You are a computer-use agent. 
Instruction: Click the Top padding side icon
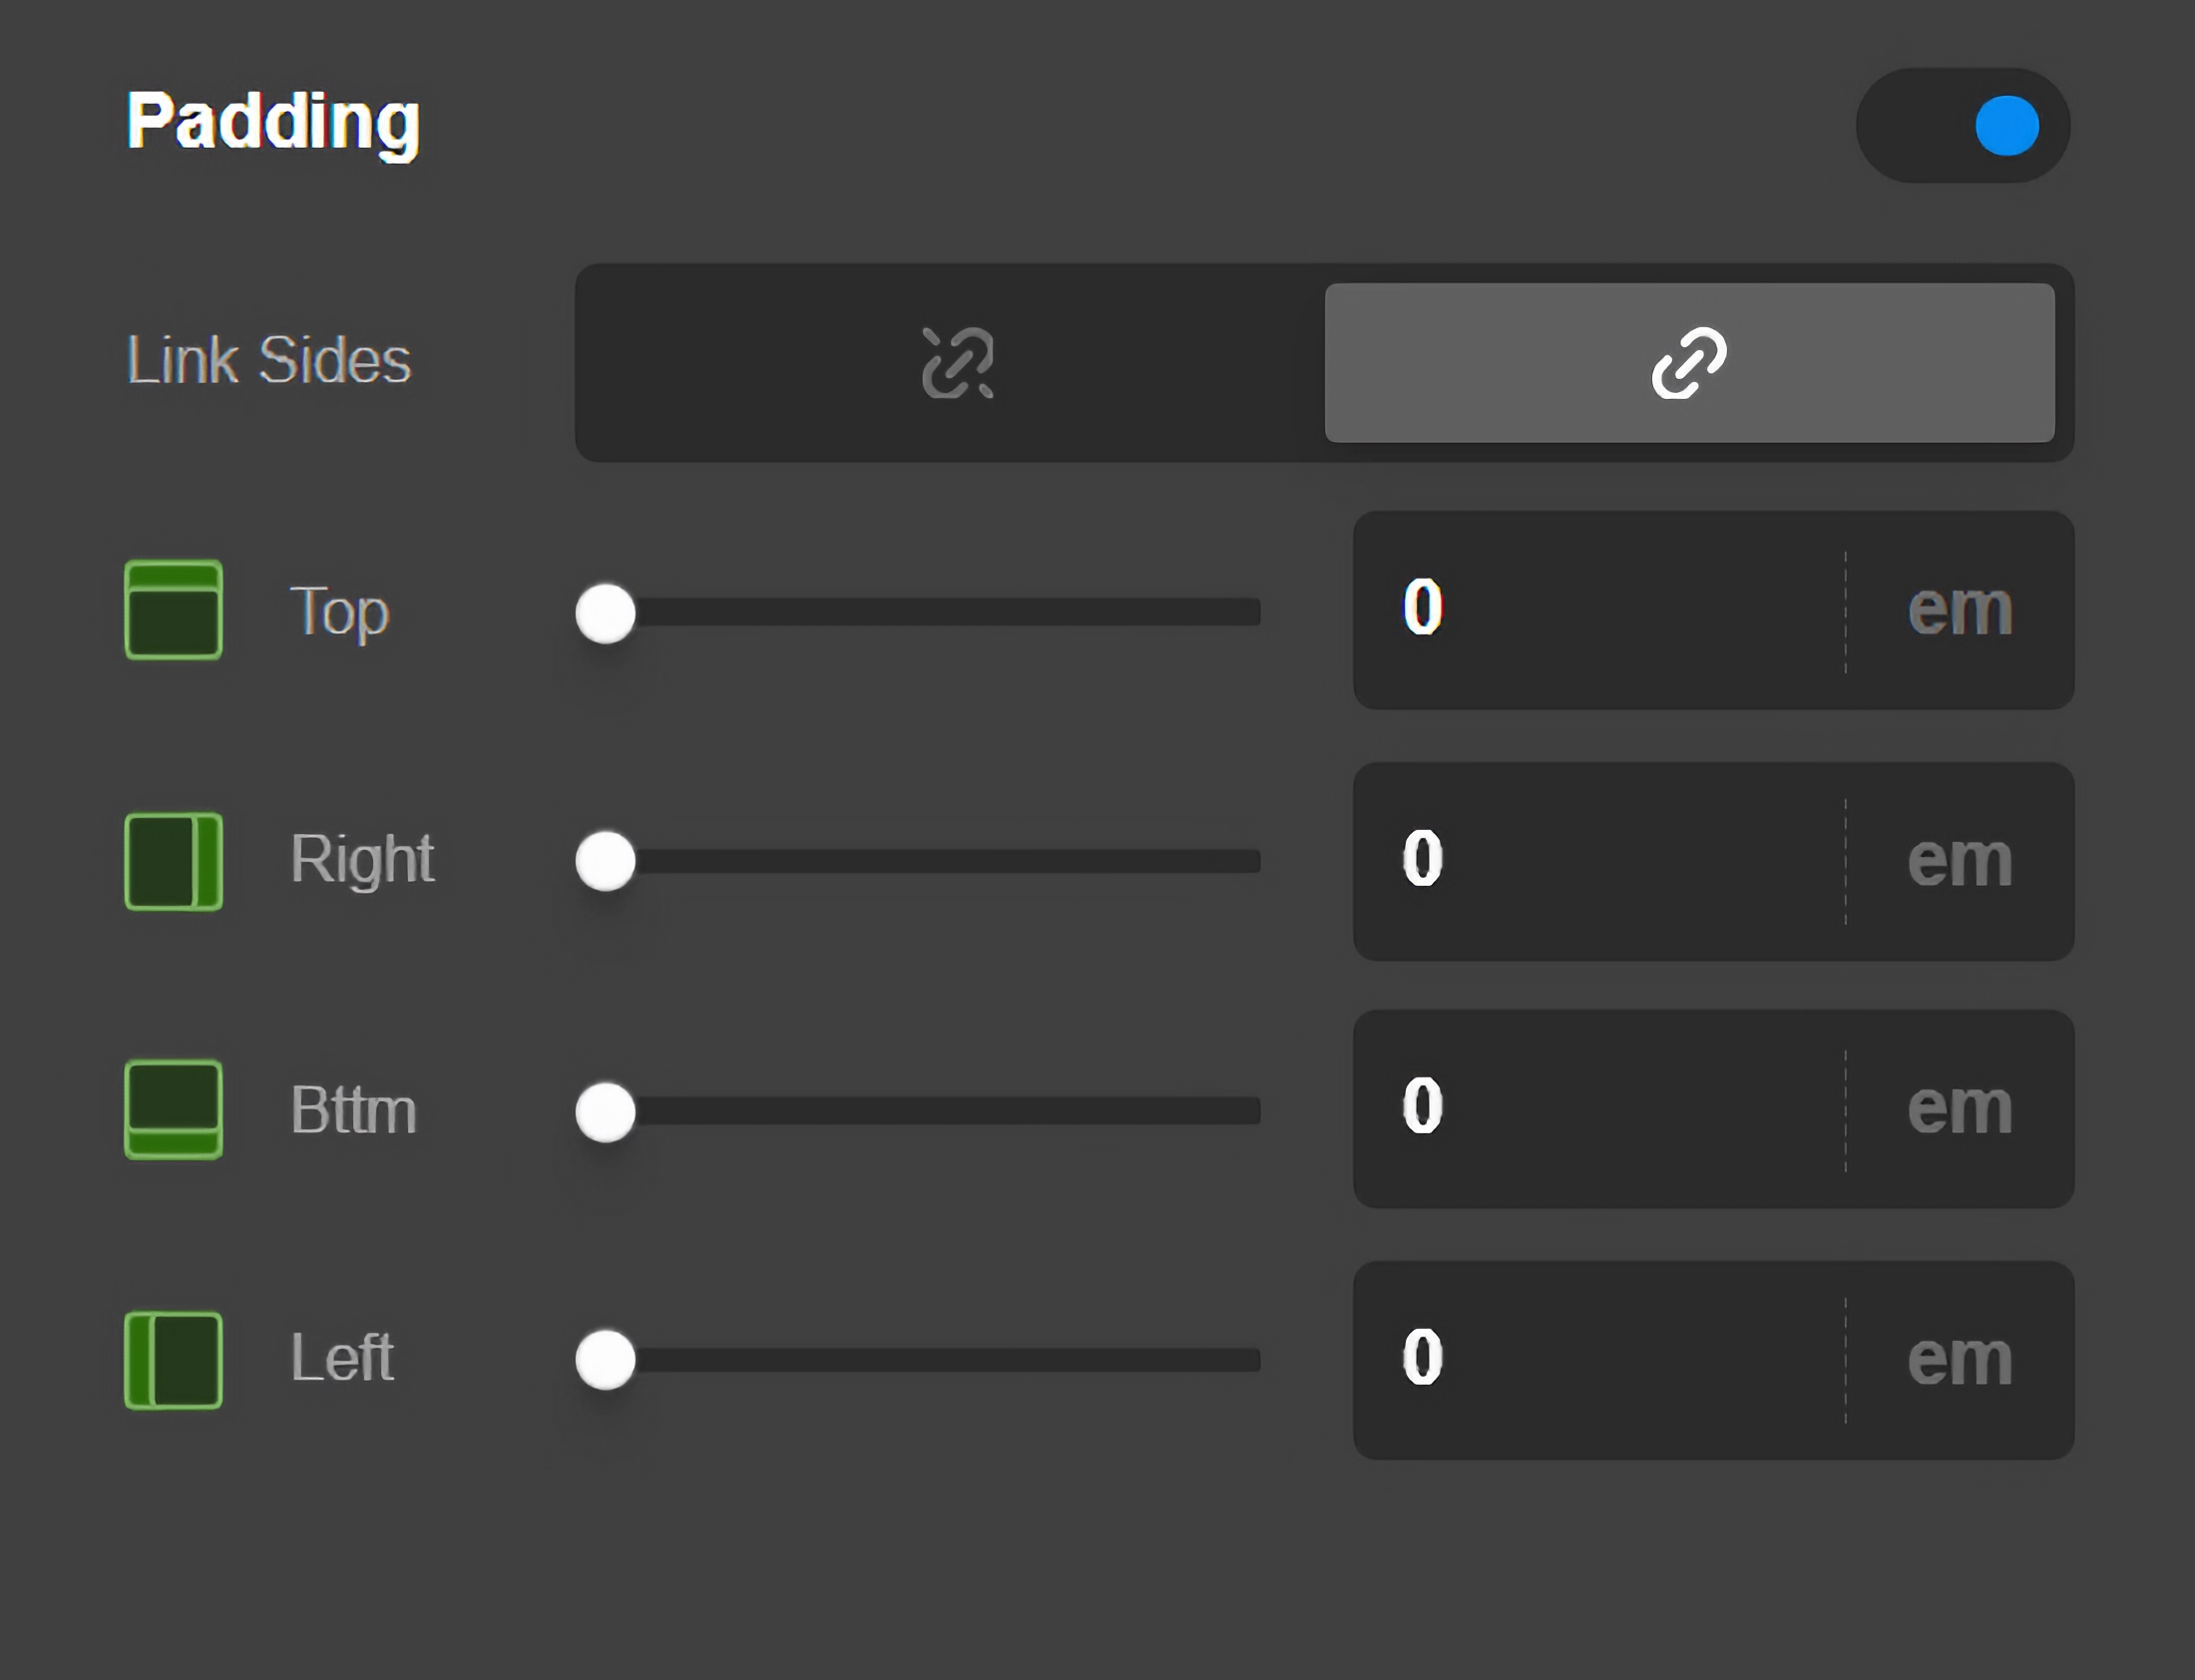(173, 610)
